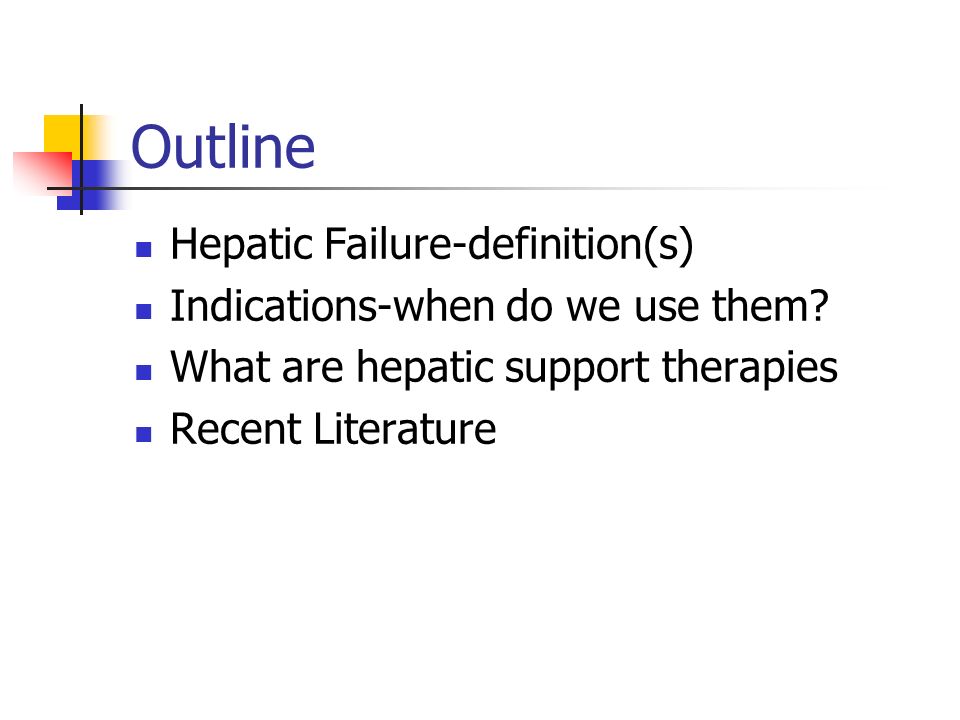960x720 pixels.
Task: Select the blue square beside the title
Action: pos(92,185)
